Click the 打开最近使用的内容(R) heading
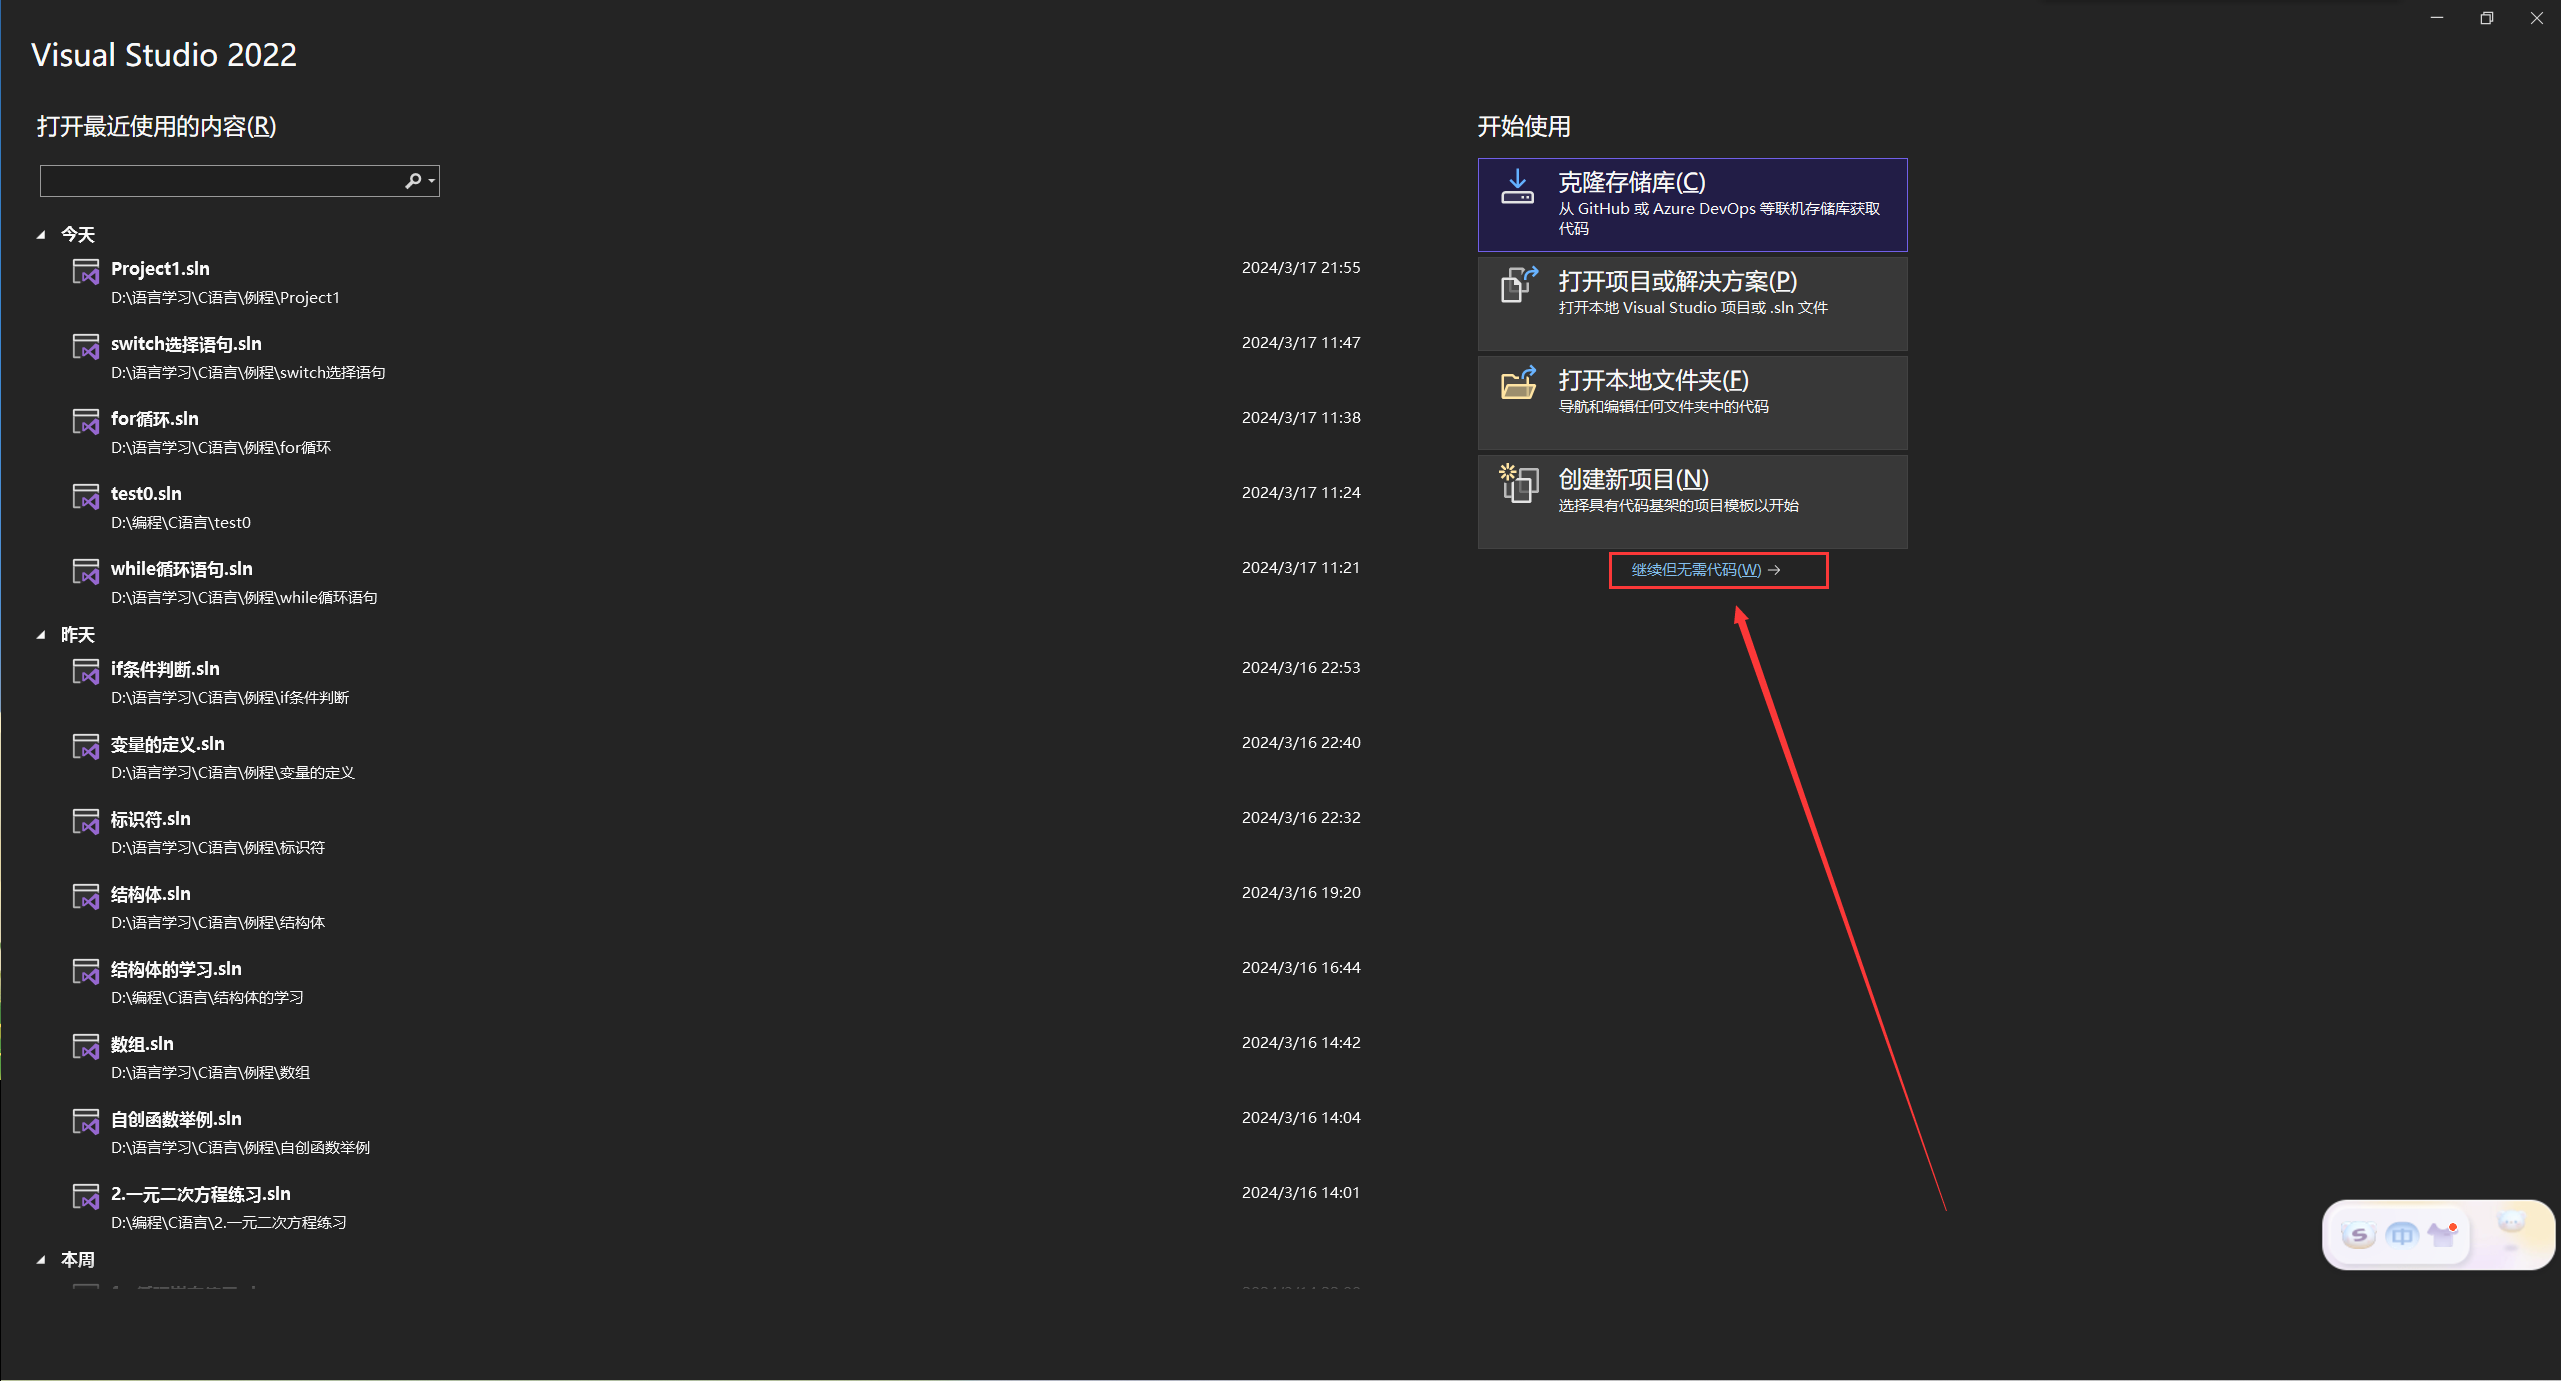Viewport: 2561px width, 1381px height. (x=156, y=126)
